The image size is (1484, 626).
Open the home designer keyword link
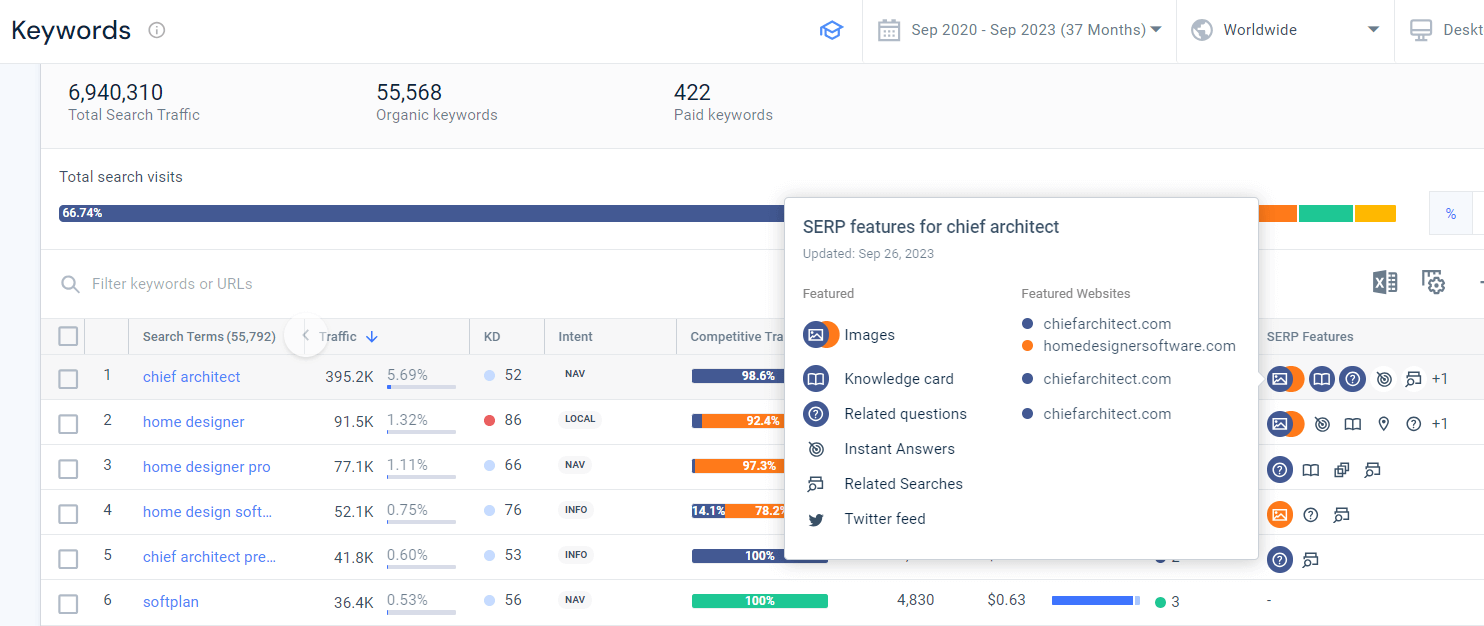[194, 422]
